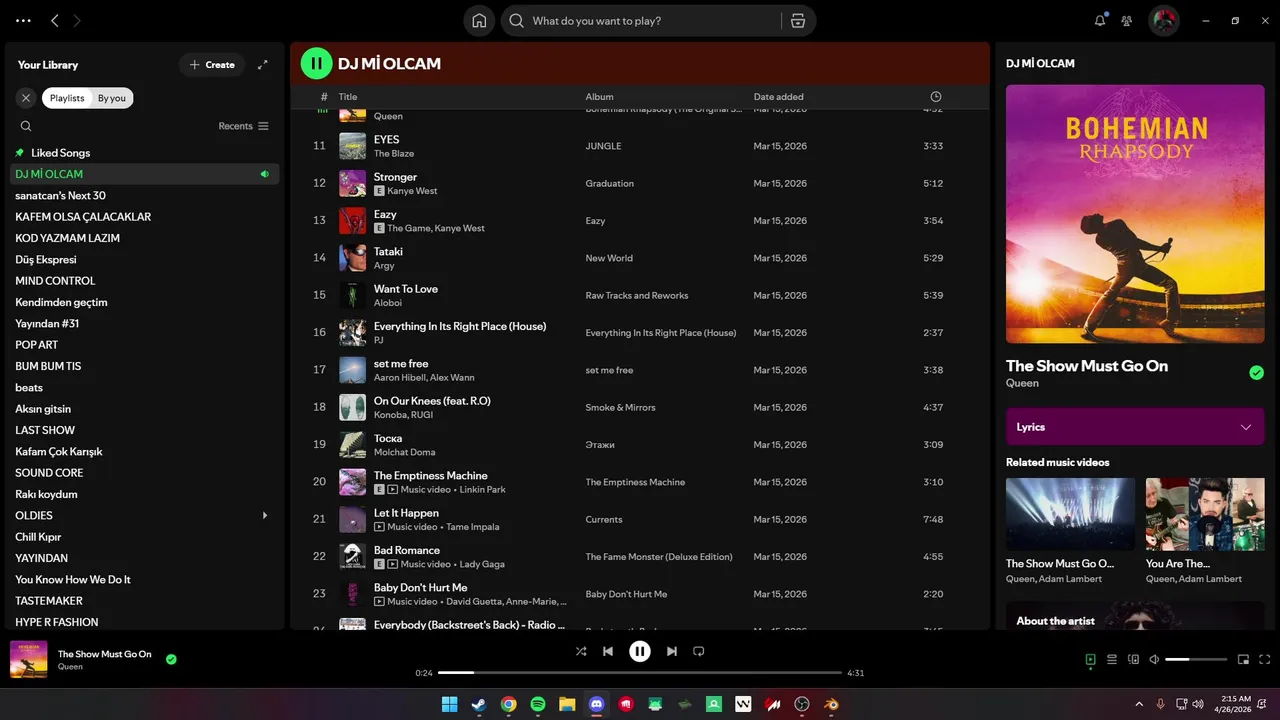Toggle shuffle in the player bar
The width and height of the screenshot is (1280, 720).
(x=581, y=651)
